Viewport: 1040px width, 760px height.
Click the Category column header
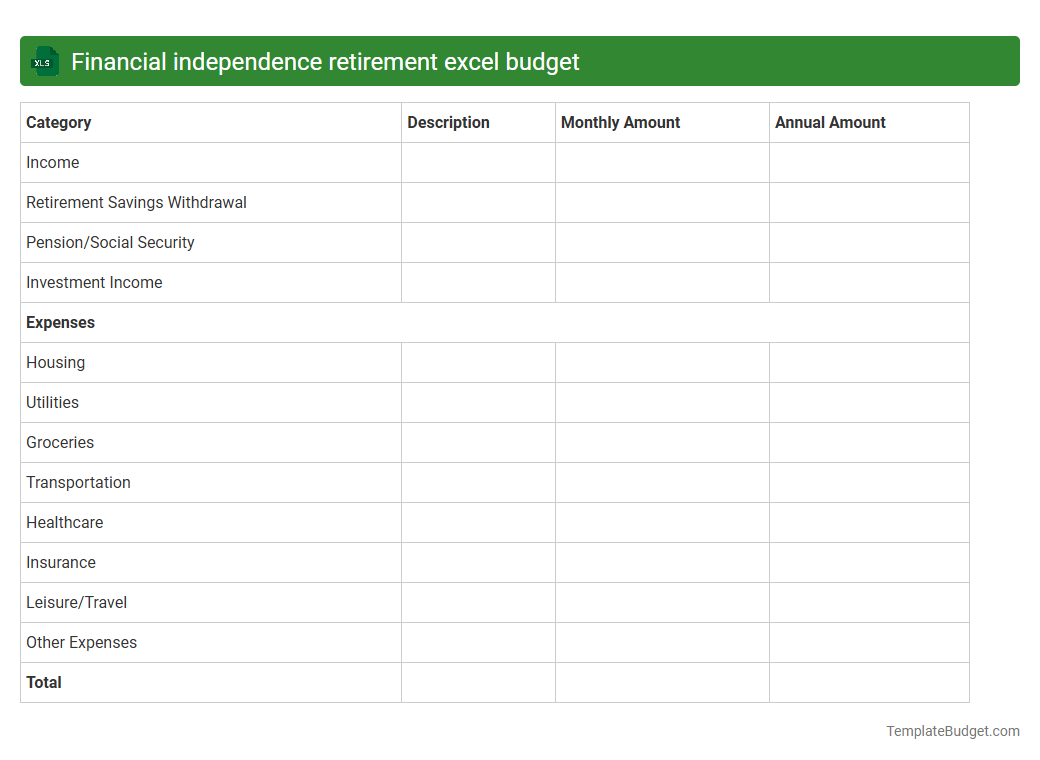coord(58,122)
